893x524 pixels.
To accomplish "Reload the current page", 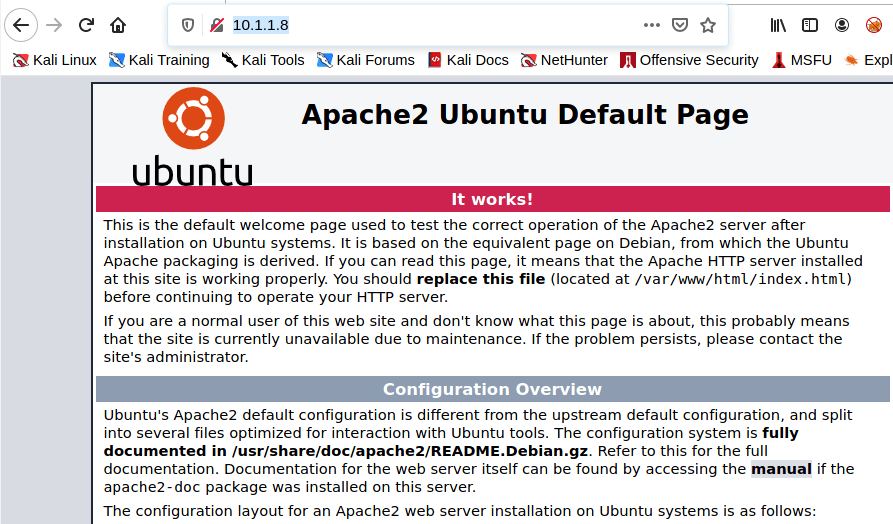I will click(86, 25).
